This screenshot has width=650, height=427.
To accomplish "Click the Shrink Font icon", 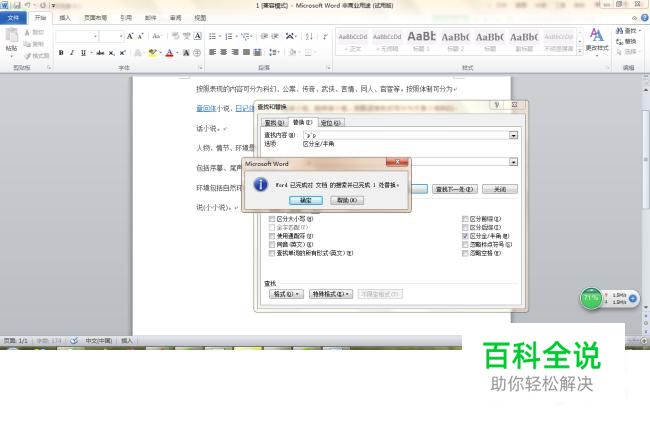I will (141, 36).
